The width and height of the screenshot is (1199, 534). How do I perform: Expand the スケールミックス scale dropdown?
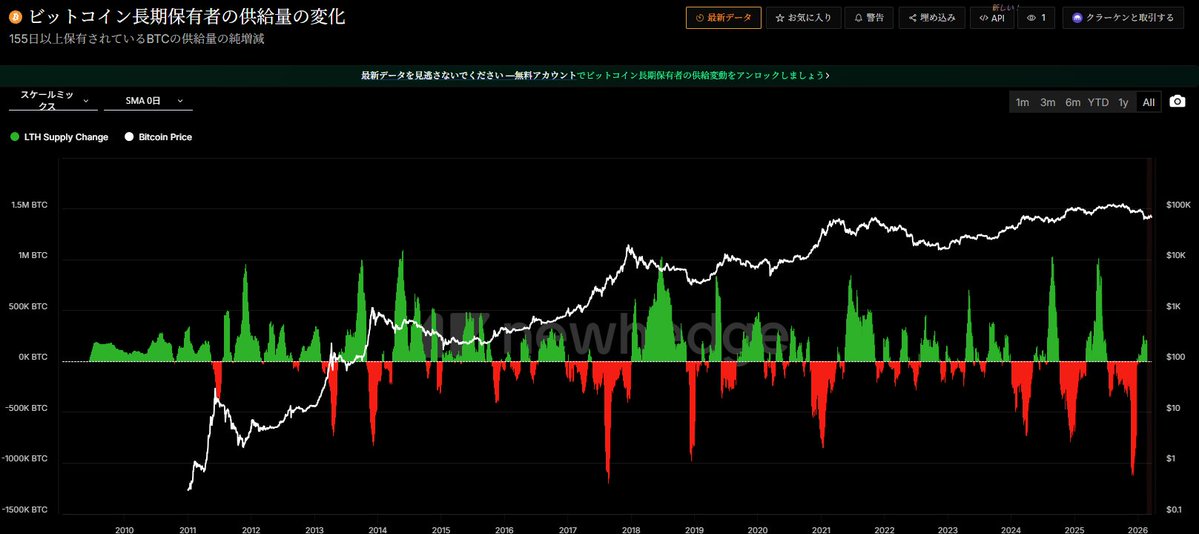coord(53,100)
